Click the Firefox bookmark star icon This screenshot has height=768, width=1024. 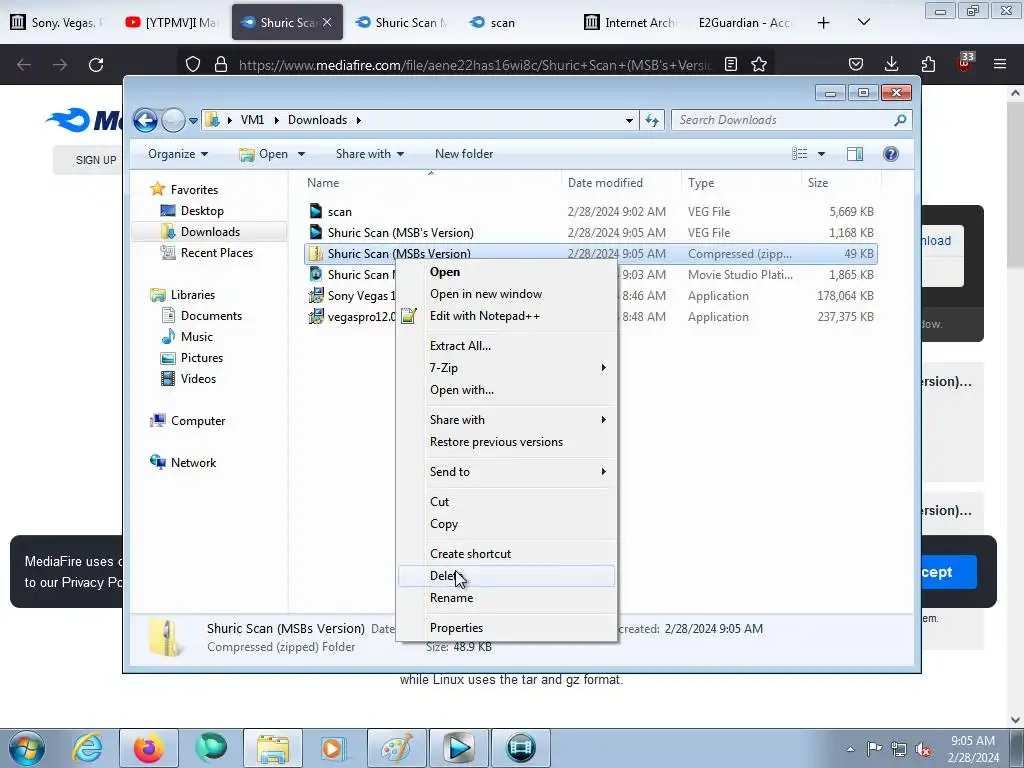[758, 65]
